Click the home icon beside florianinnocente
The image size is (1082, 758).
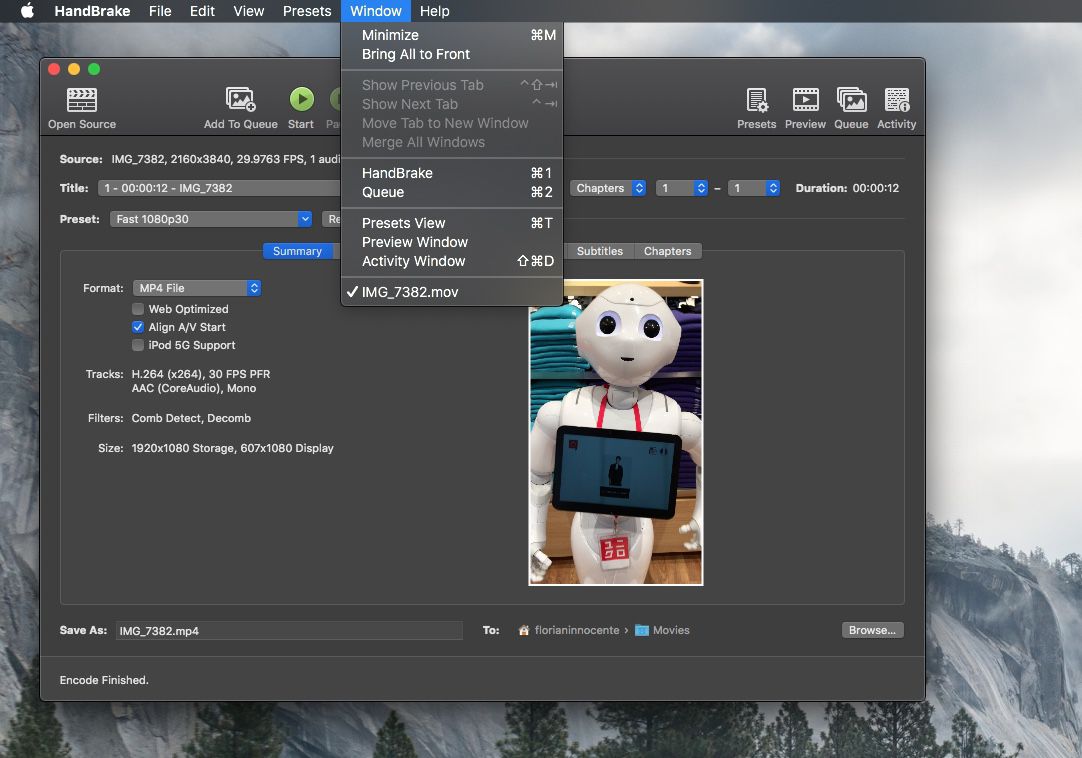point(524,630)
